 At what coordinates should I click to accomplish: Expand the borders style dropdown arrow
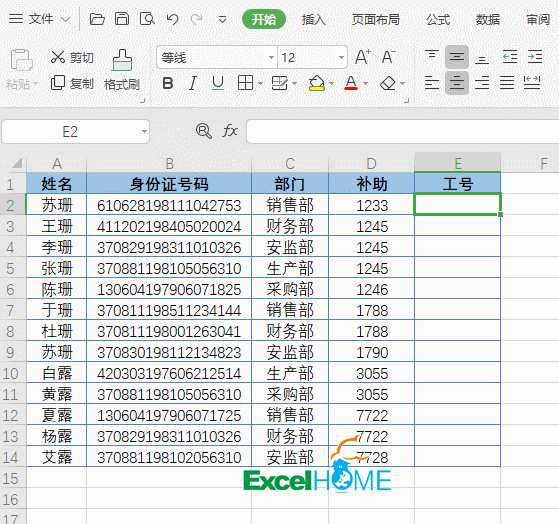[x=260, y=84]
